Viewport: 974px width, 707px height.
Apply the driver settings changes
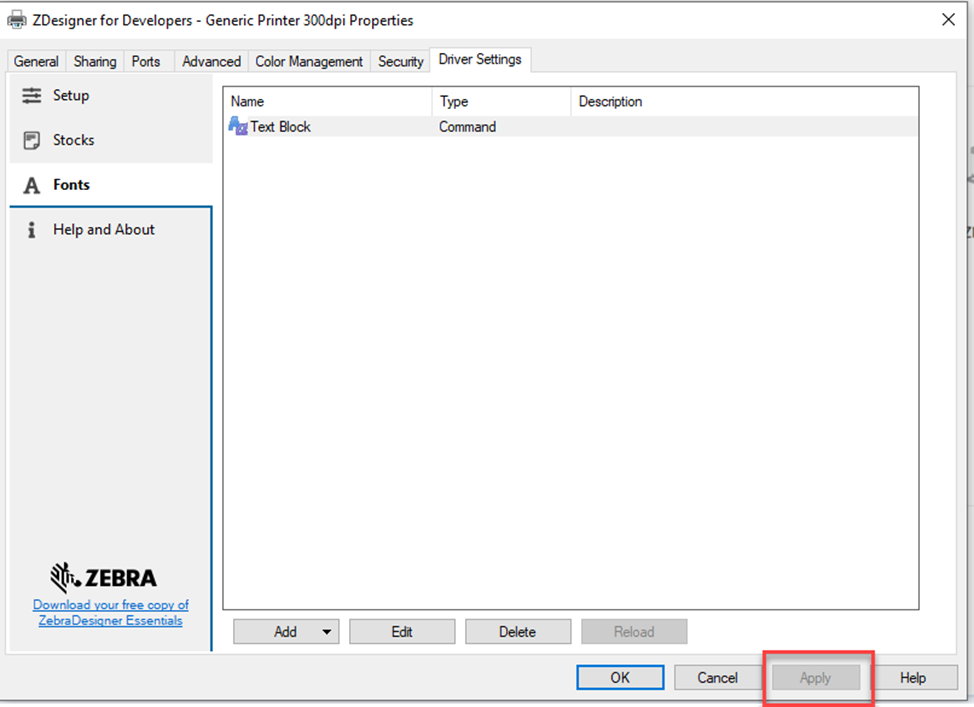click(x=815, y=677)
